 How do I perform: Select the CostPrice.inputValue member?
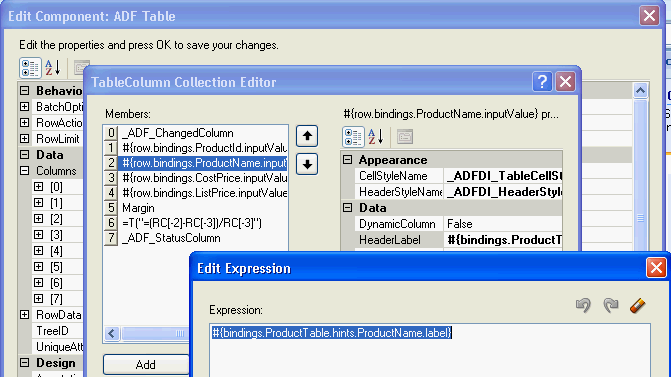tap(196, 178)
